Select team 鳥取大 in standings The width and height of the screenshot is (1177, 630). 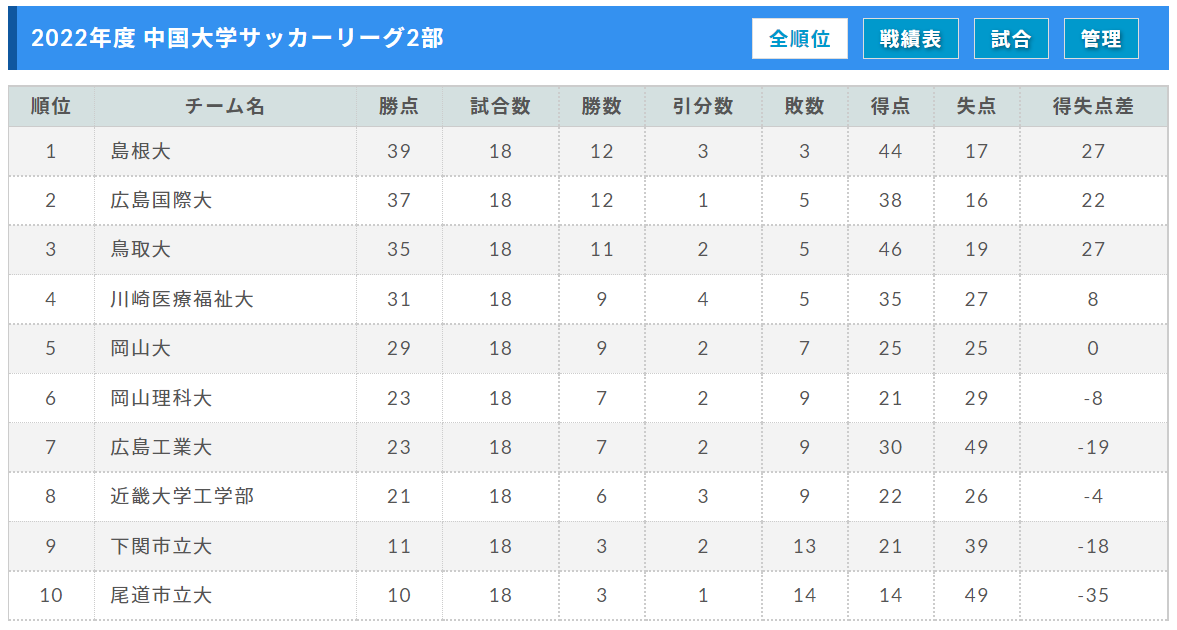[x=141, y=249]
